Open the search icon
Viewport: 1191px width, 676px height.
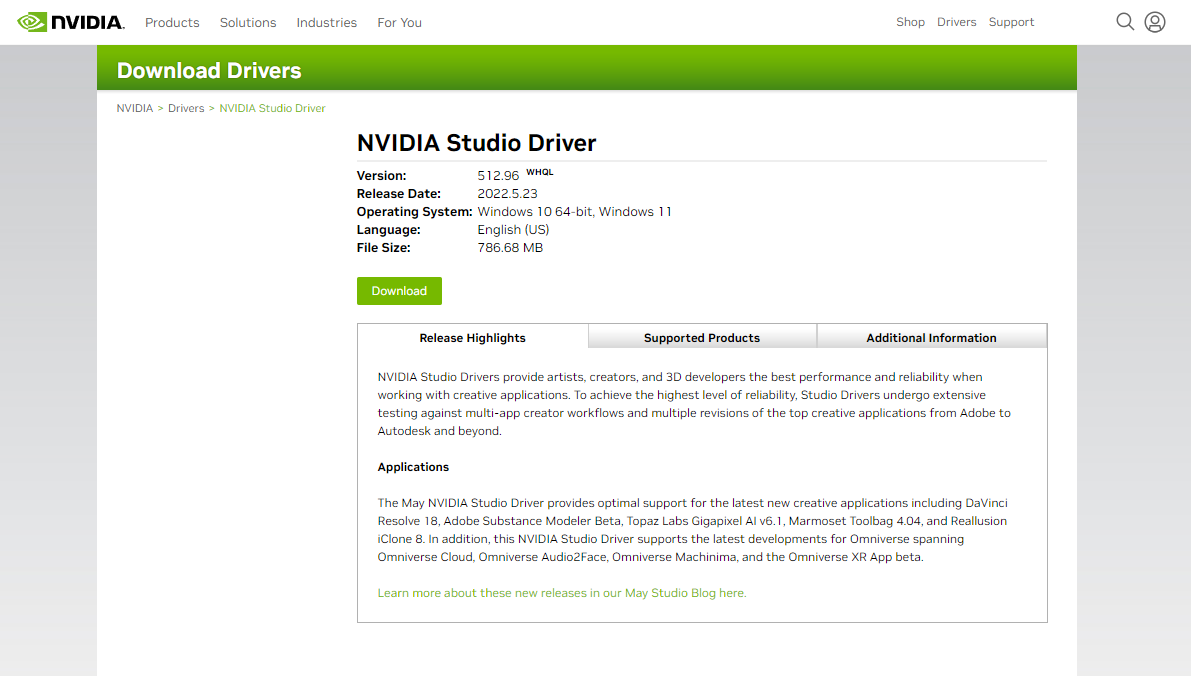tap(1125, 22)
